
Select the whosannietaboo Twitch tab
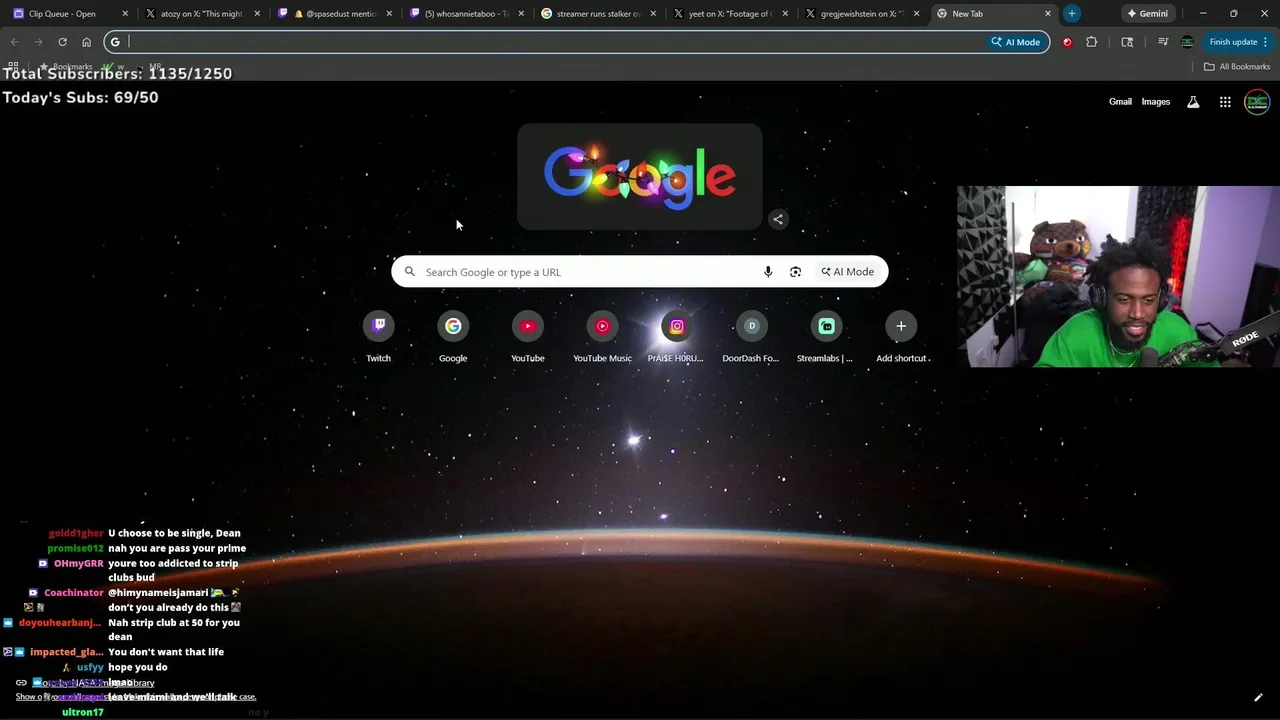[466, 14]
